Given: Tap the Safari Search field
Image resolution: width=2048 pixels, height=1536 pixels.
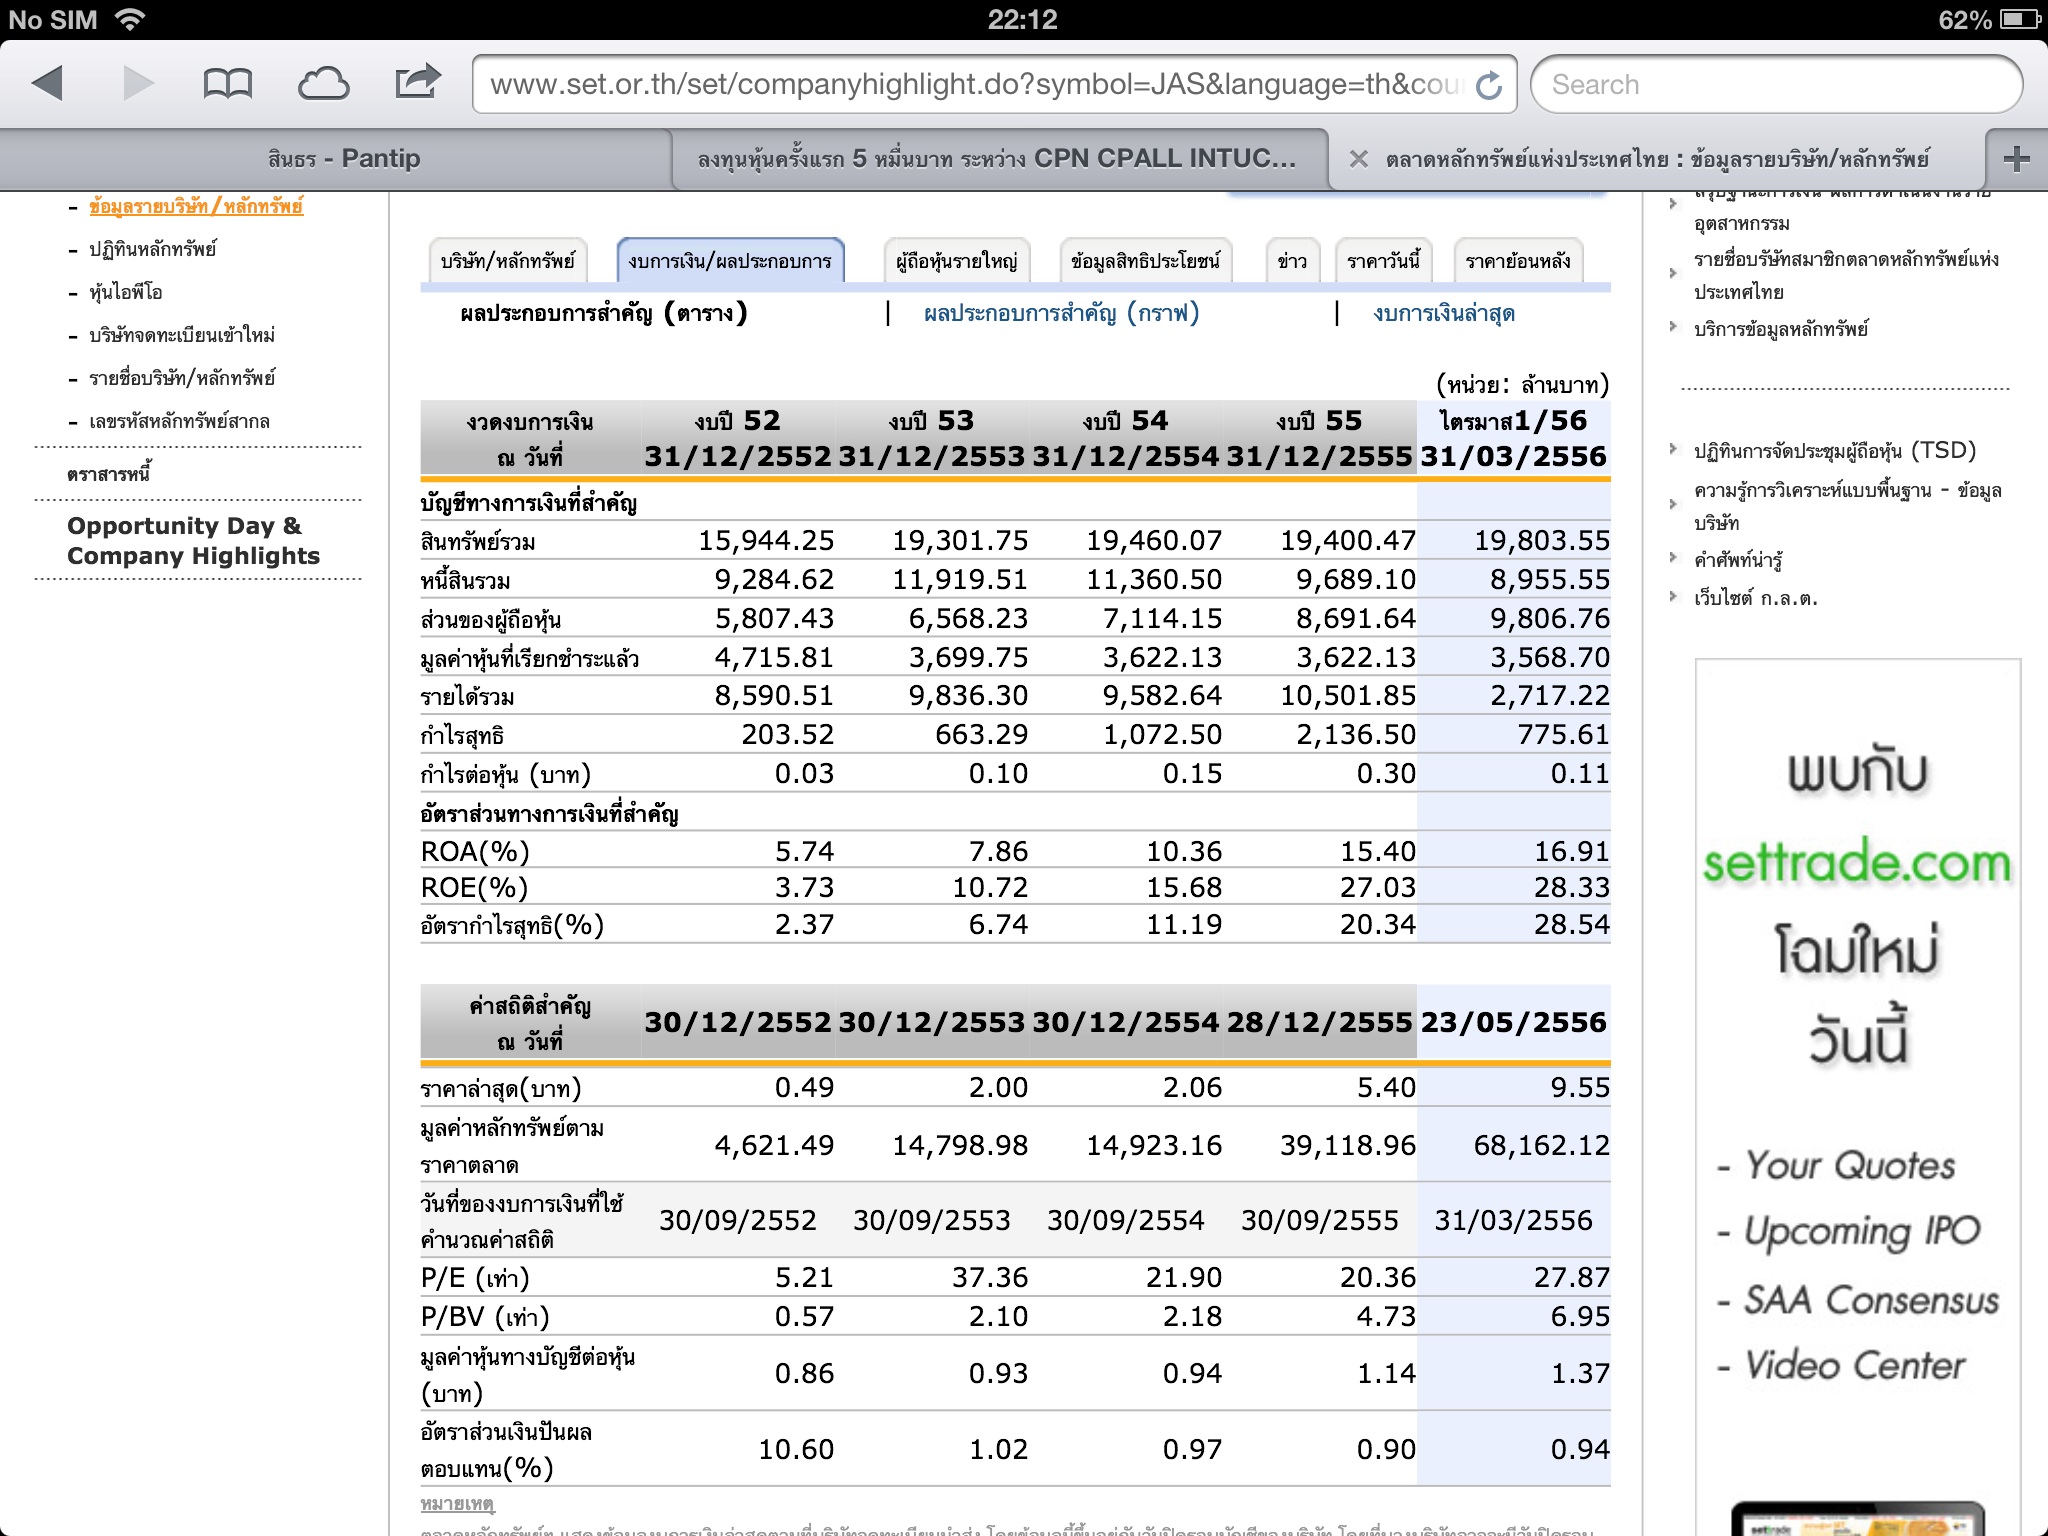Looking at the screenshot, I should [1775, 85].
